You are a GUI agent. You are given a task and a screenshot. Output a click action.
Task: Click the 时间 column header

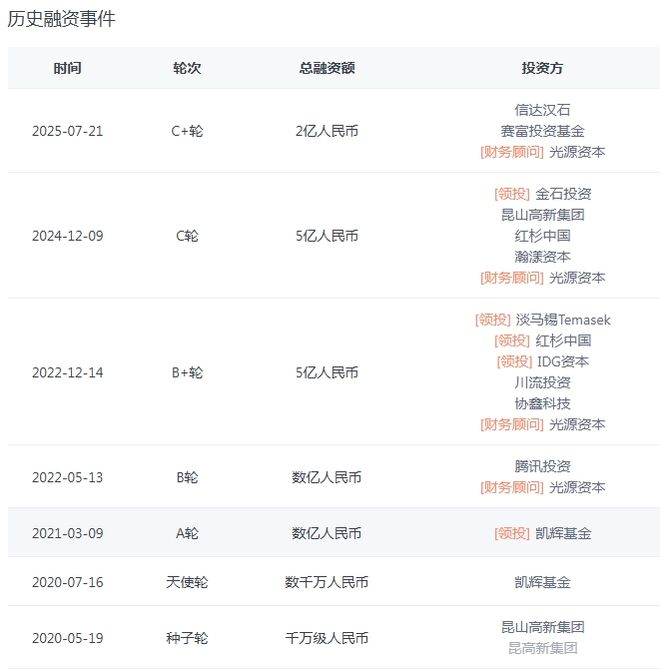(x=68, y=68)
